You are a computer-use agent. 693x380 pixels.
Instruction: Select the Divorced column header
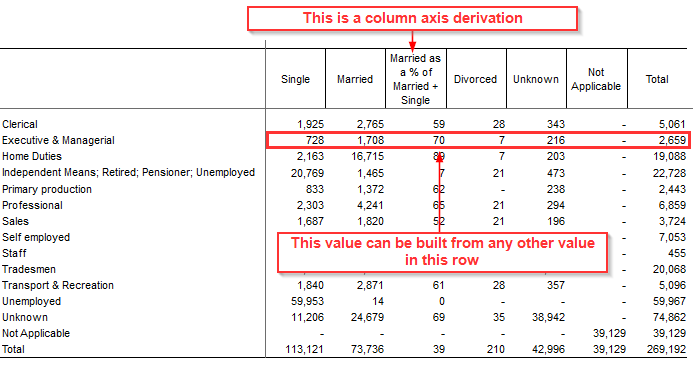coord(475,79)
